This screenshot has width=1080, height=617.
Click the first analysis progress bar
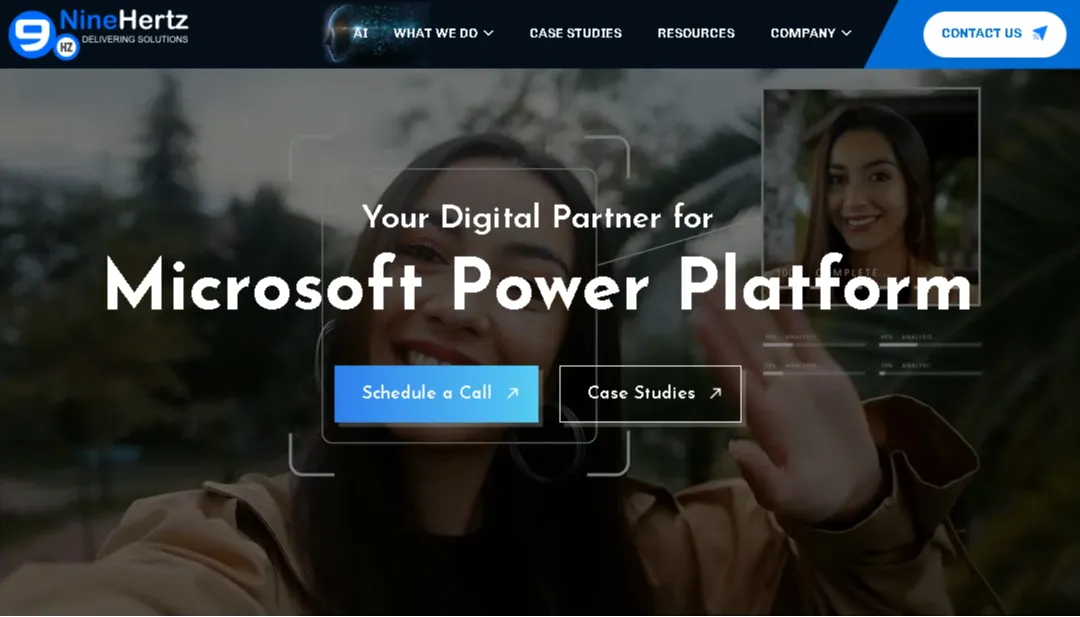tap(814, 344)
